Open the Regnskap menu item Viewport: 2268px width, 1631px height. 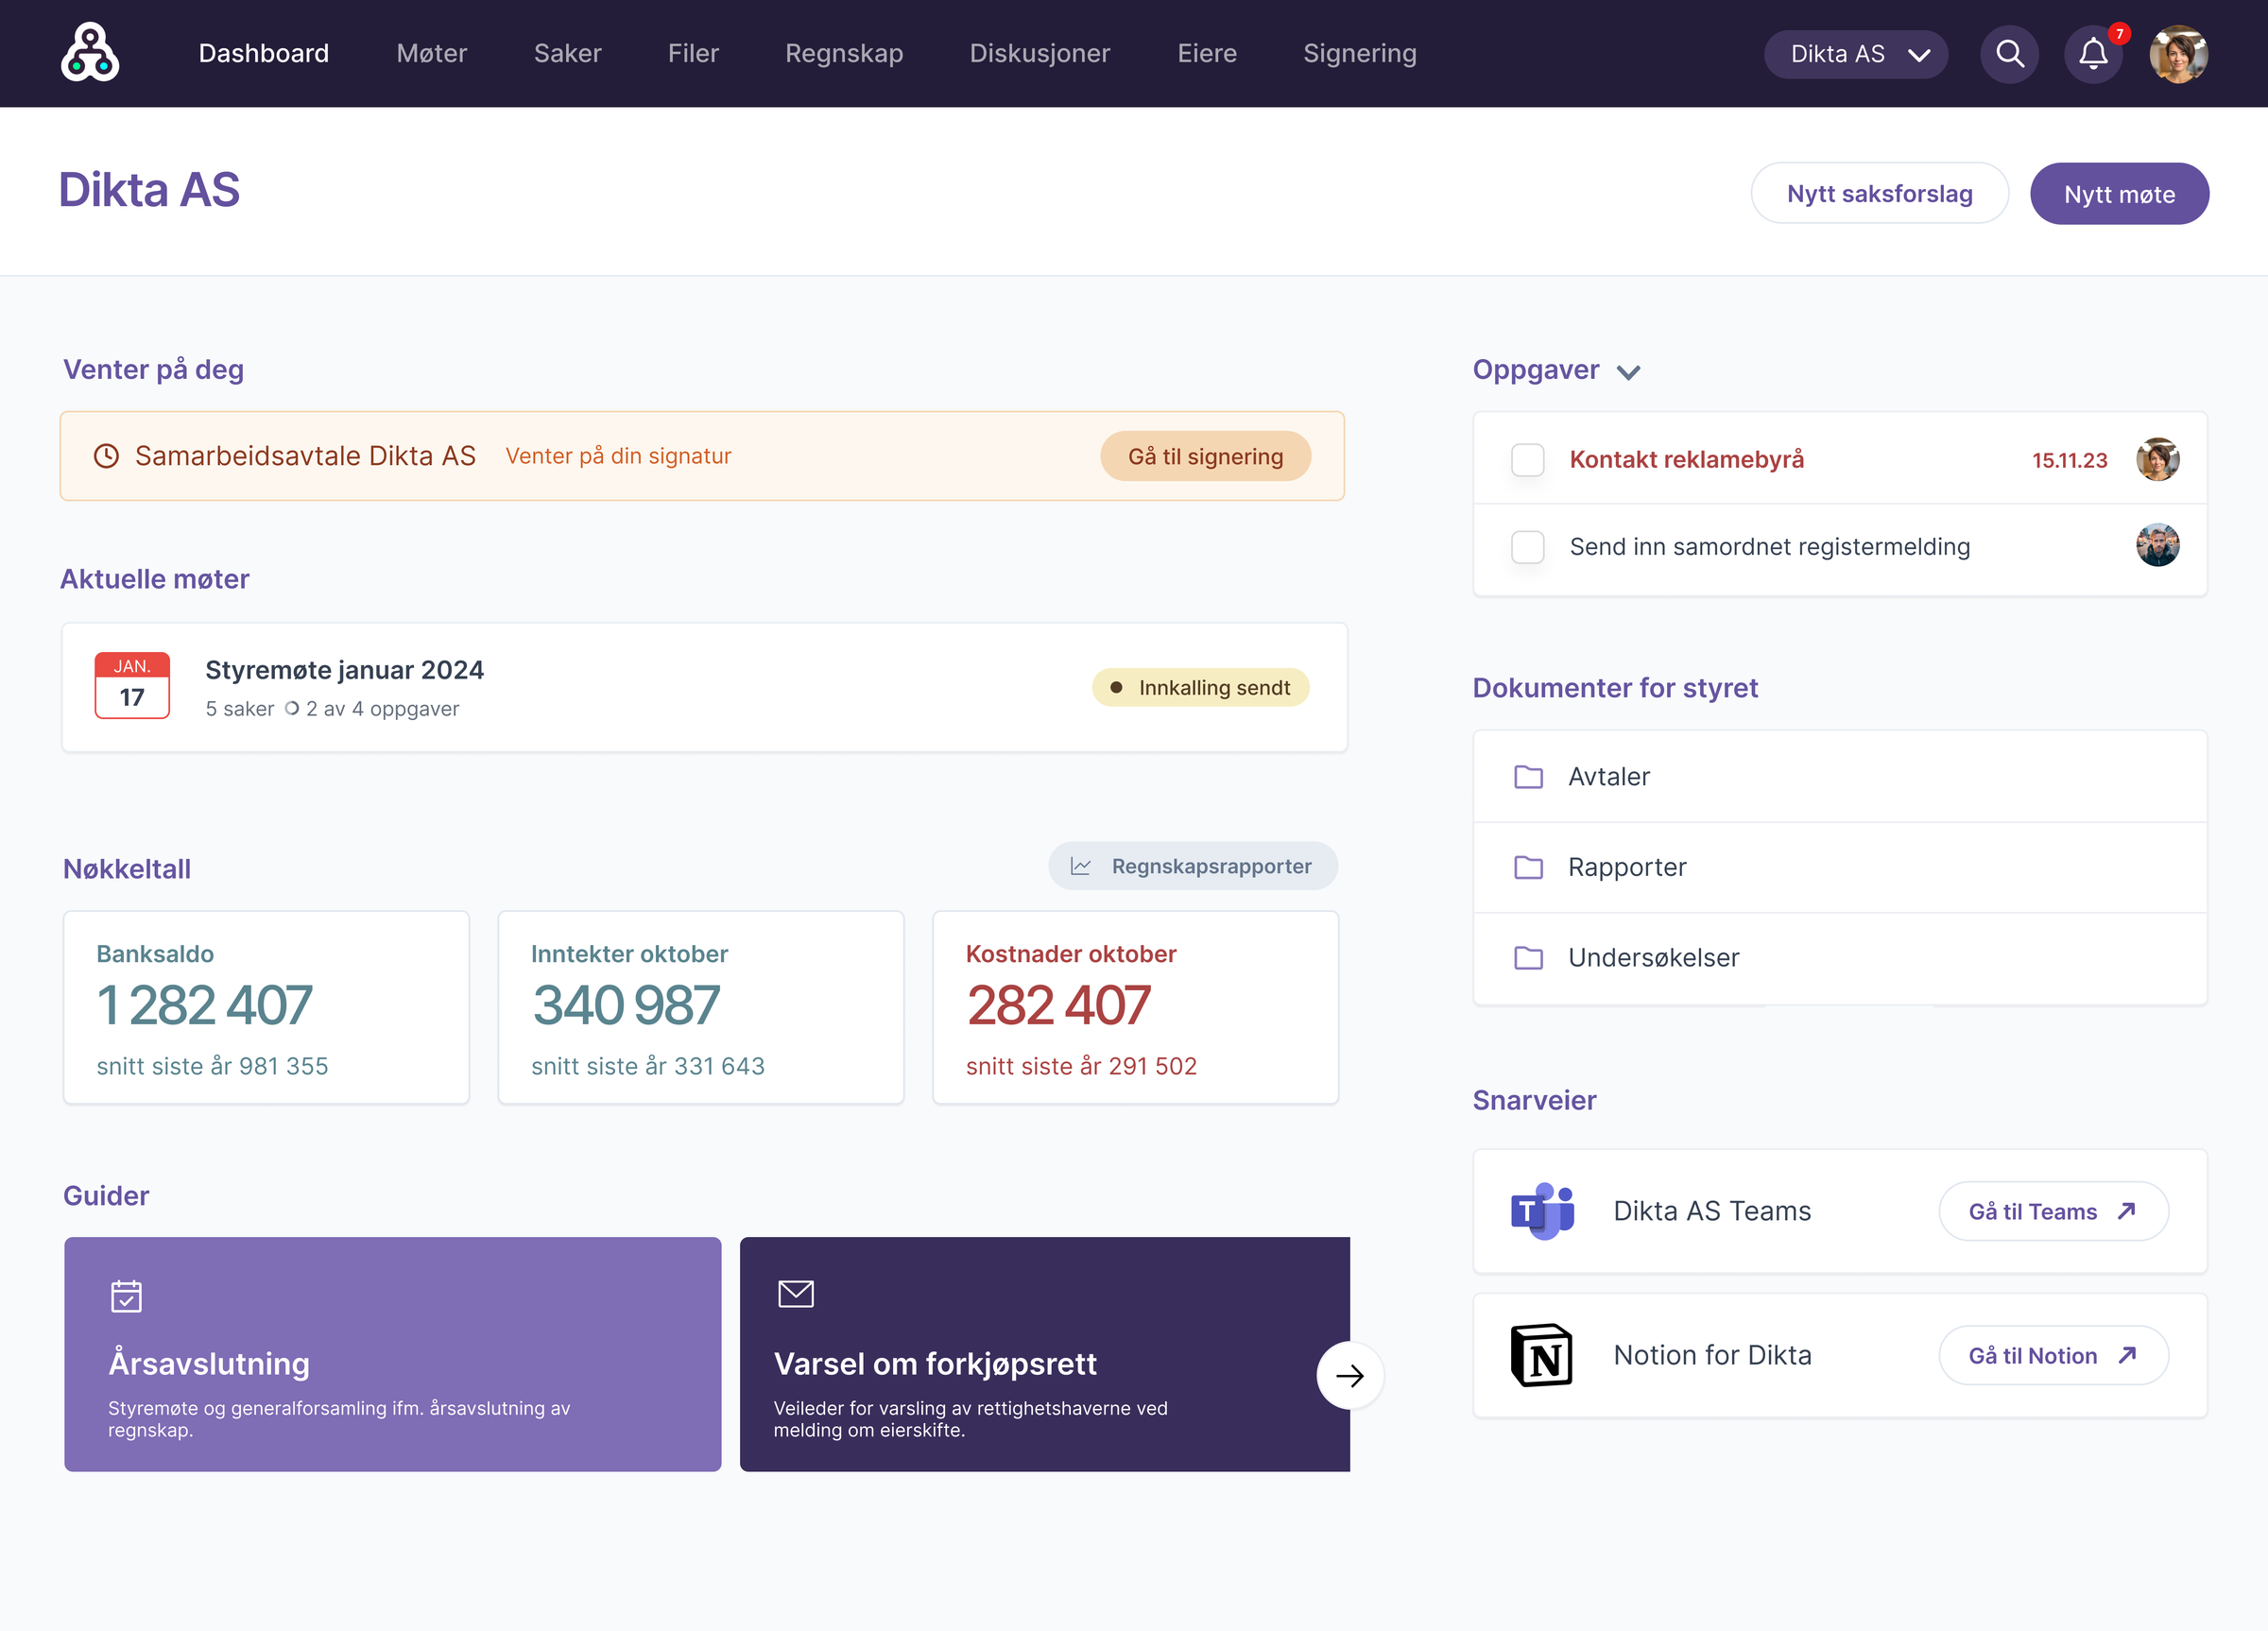coord(844,54)
